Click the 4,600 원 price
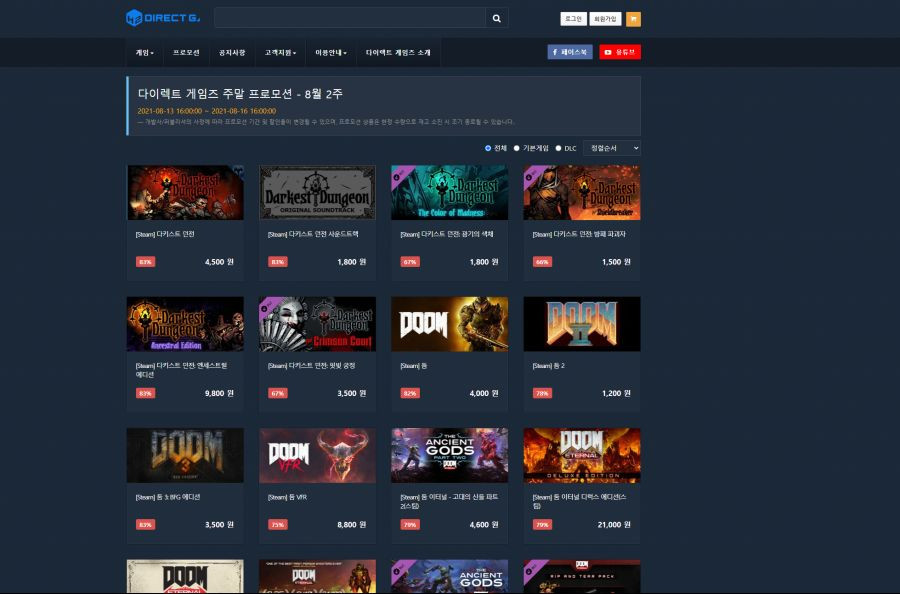Viewport: 900px width, 594px height. click(x=484, y=525)
